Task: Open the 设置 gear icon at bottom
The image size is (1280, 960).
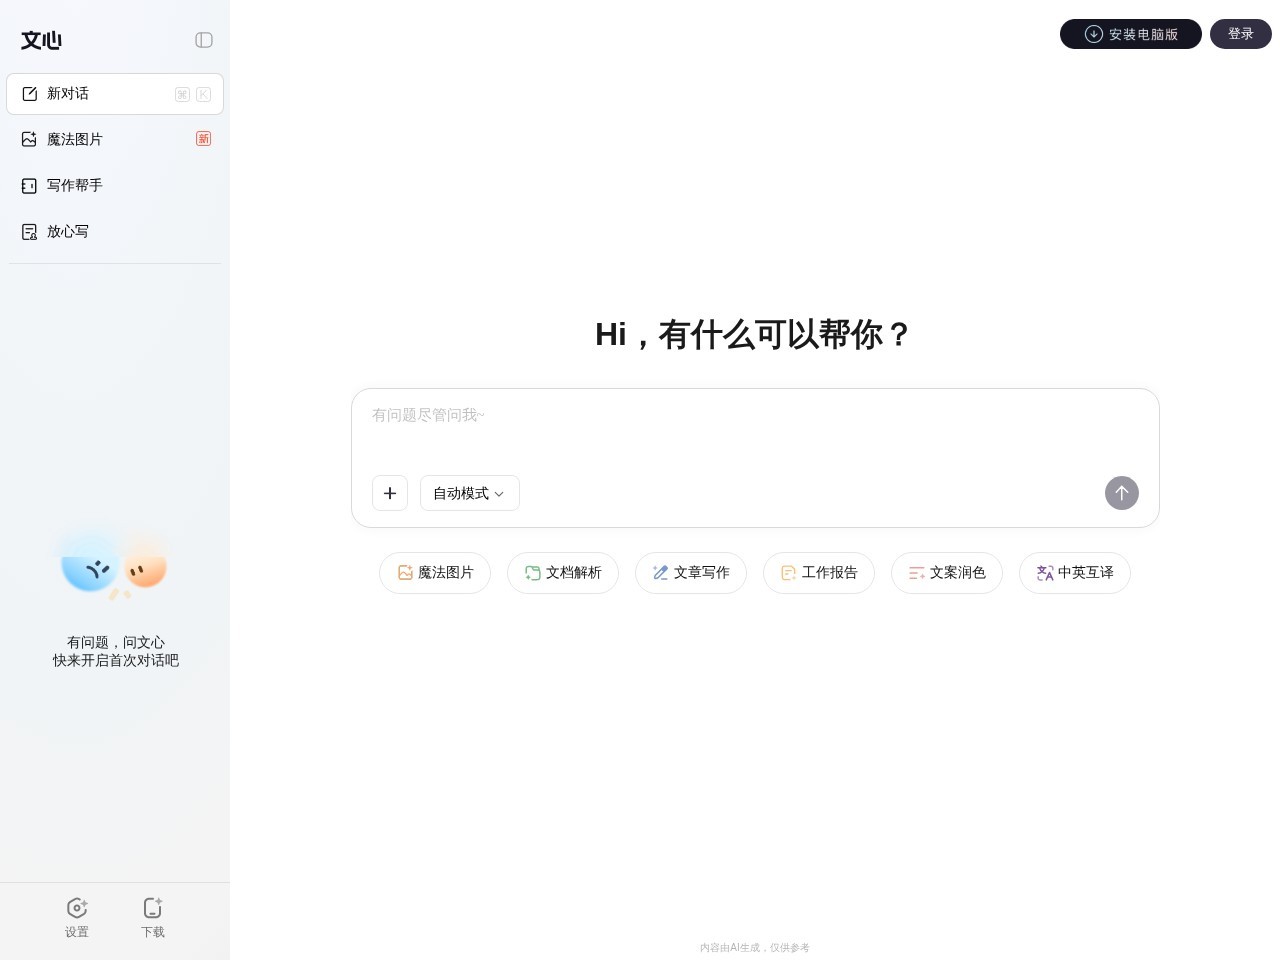Action: [77, 908]
